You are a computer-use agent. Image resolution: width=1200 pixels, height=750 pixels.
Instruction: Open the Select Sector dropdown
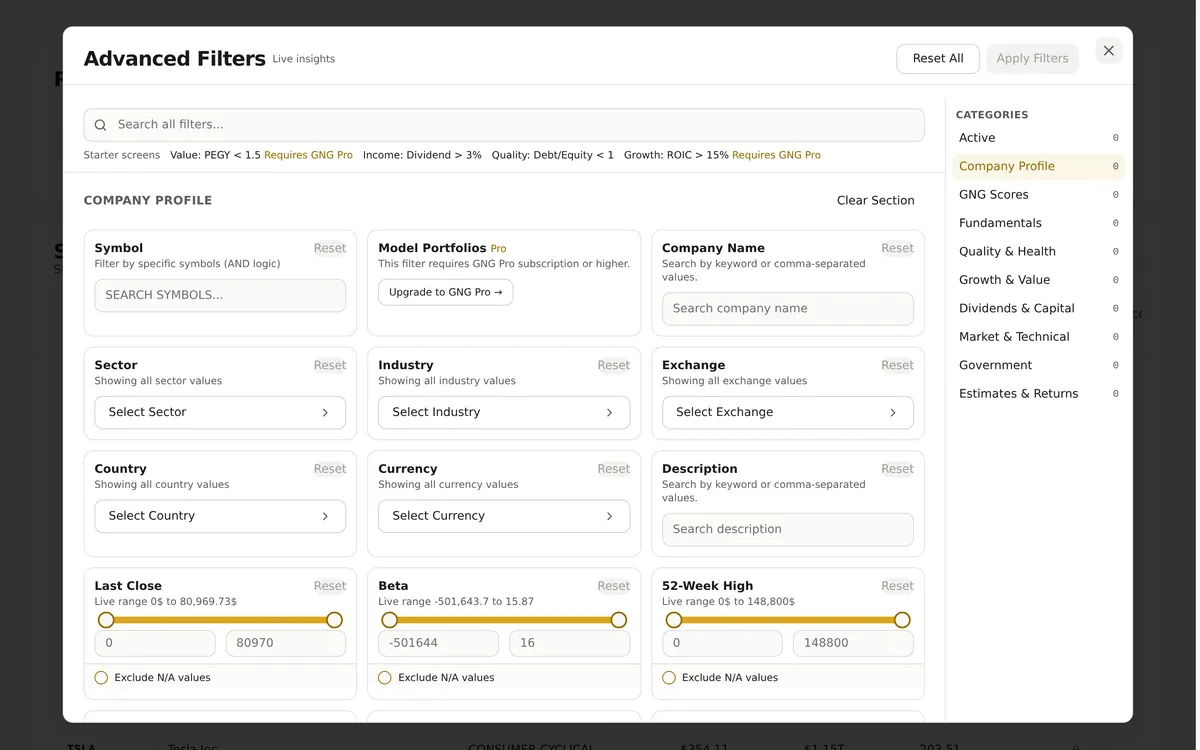(x=220, y=412)
